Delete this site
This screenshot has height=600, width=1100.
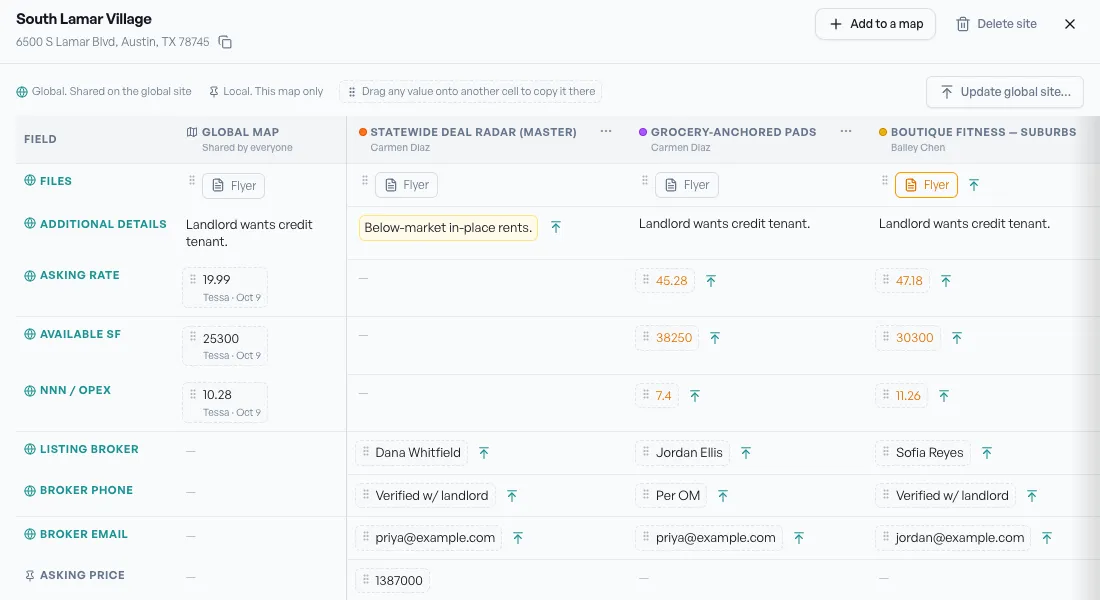tap(996, 24)
